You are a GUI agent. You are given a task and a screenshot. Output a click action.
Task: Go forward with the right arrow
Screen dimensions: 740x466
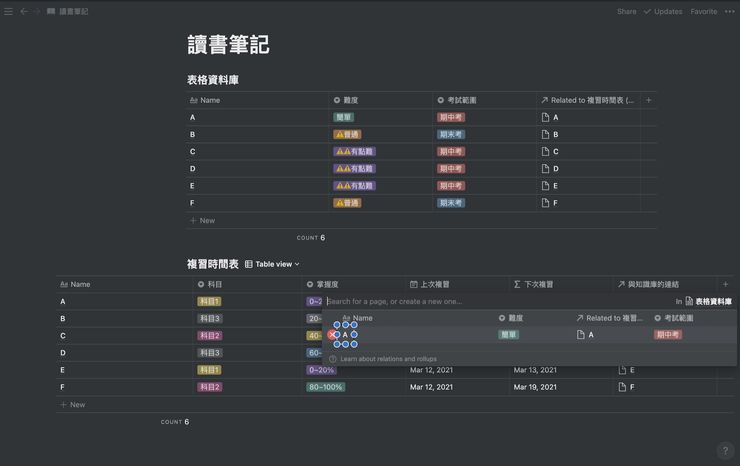point(37,11)
